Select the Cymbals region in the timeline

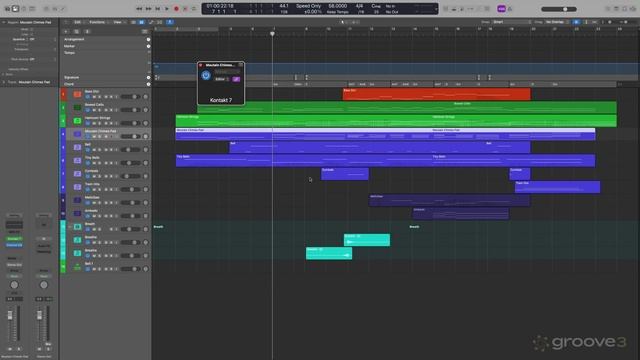click(345, 174)
